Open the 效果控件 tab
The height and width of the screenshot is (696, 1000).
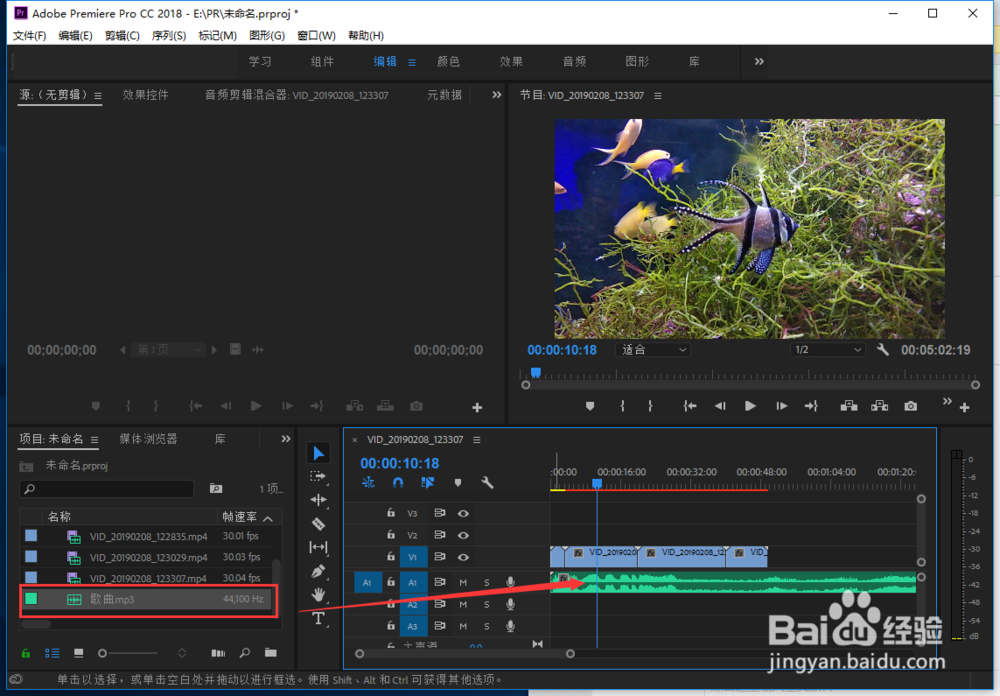(x=145, y=95)
